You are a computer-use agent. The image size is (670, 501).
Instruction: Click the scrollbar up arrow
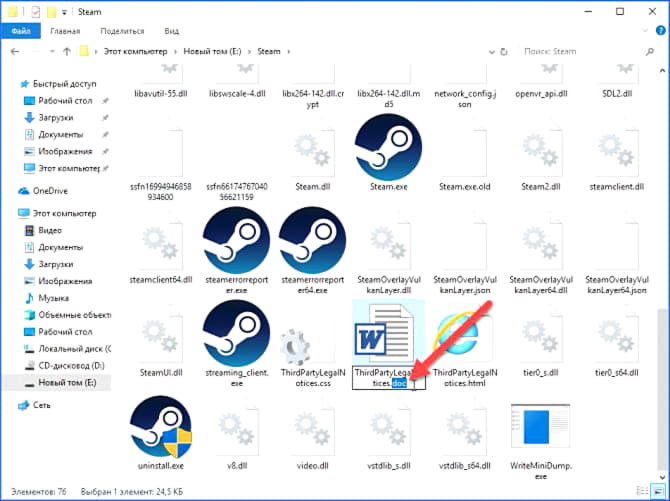click(x=662, y=71)
